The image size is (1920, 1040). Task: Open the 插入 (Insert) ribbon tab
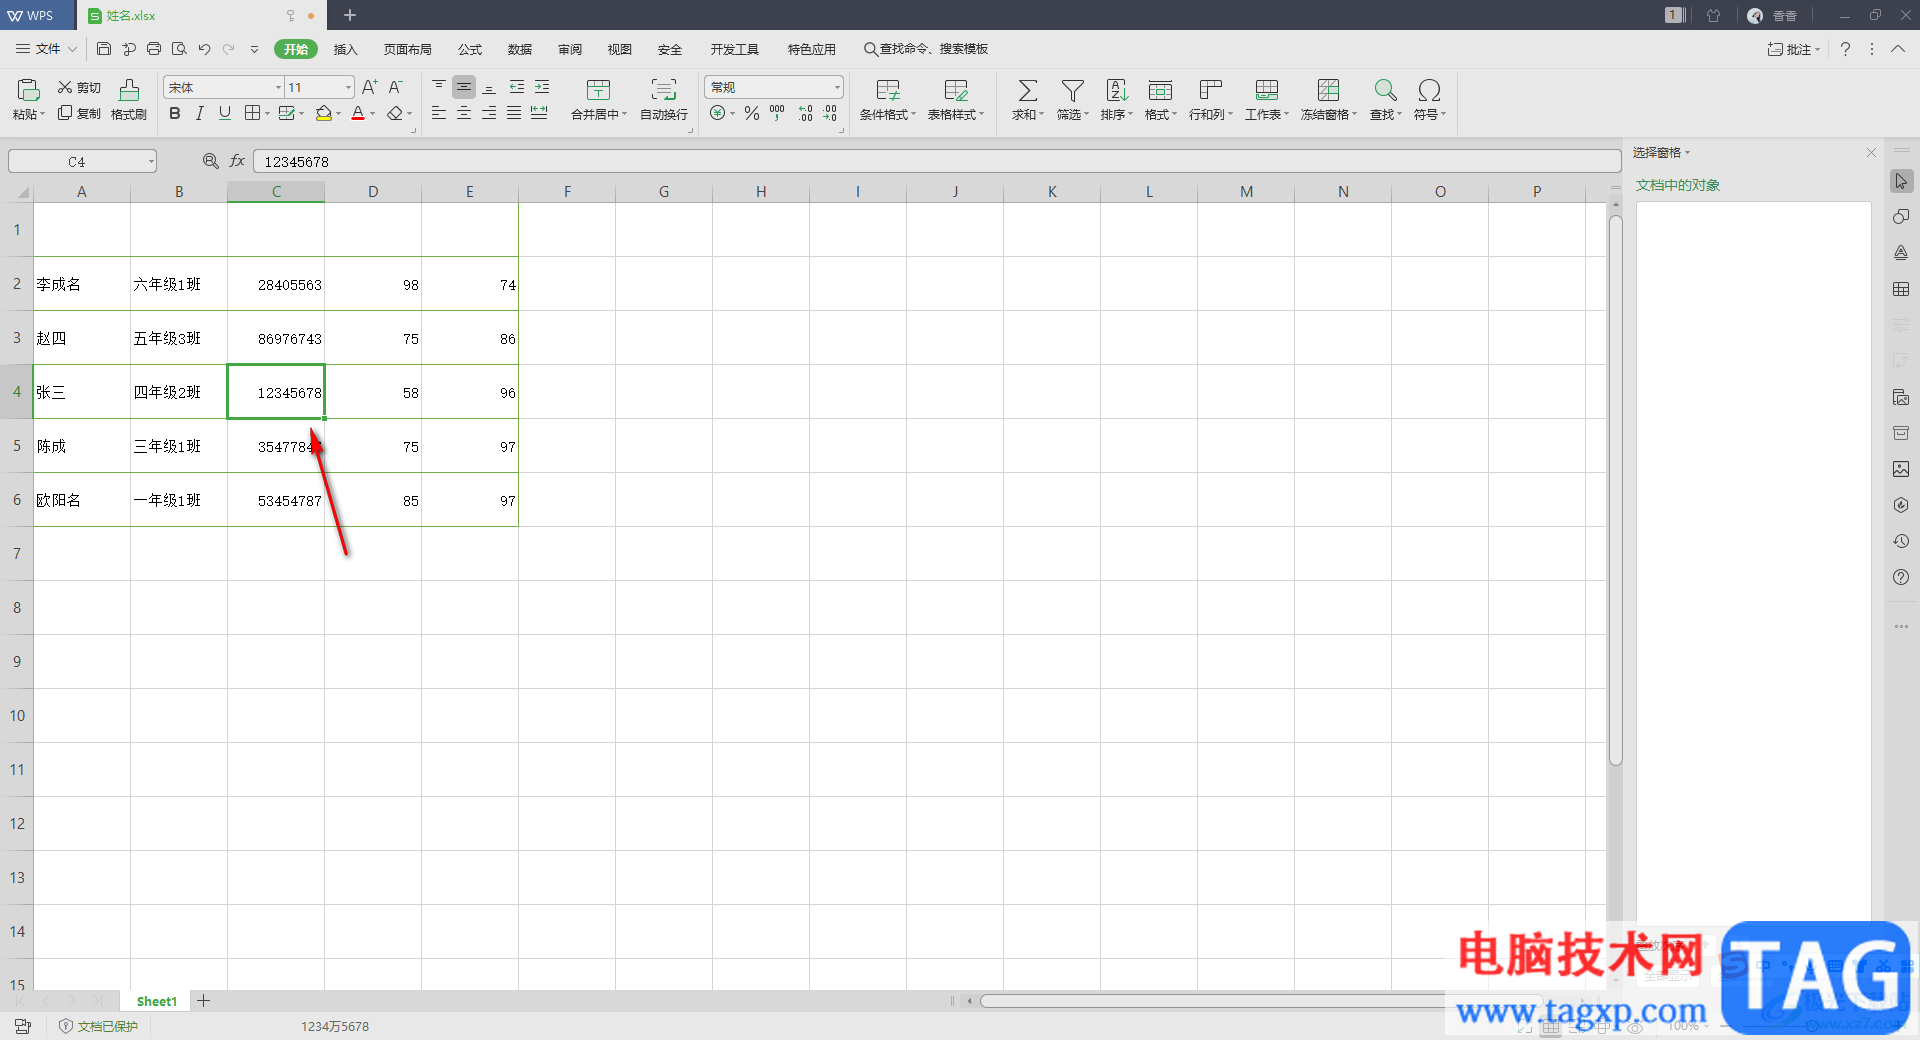tap(345, 49)
